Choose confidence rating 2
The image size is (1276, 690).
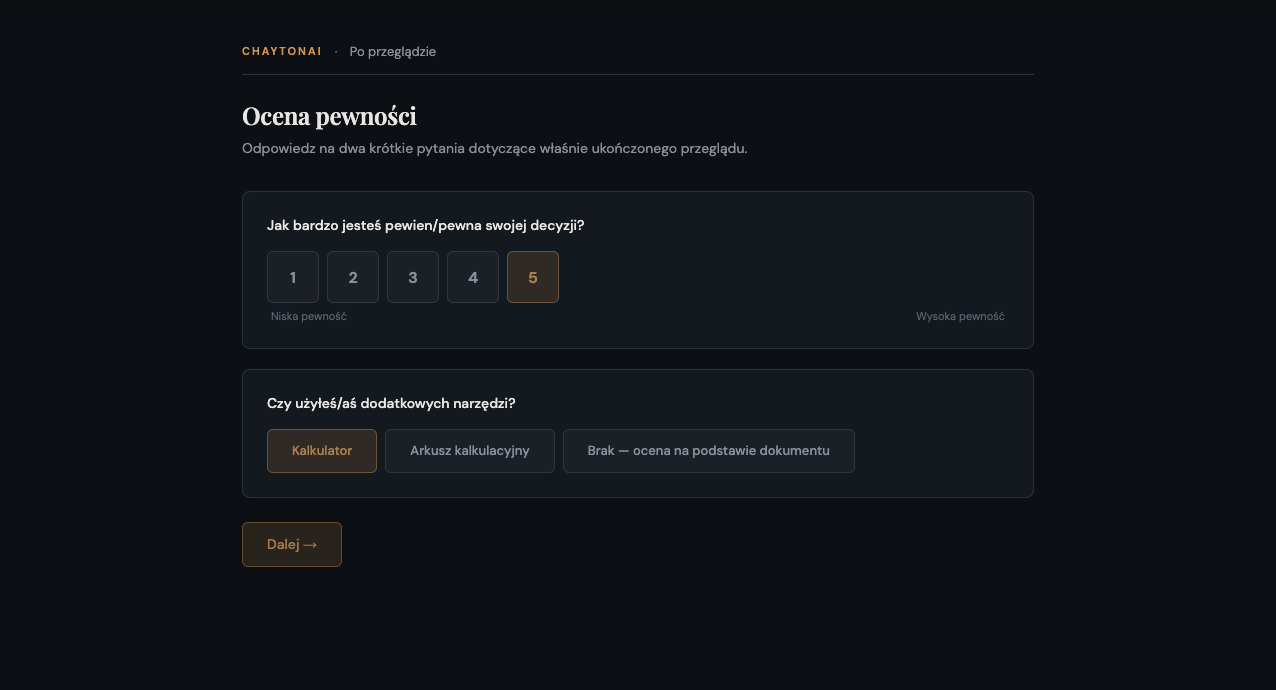(x=353, y=277)
